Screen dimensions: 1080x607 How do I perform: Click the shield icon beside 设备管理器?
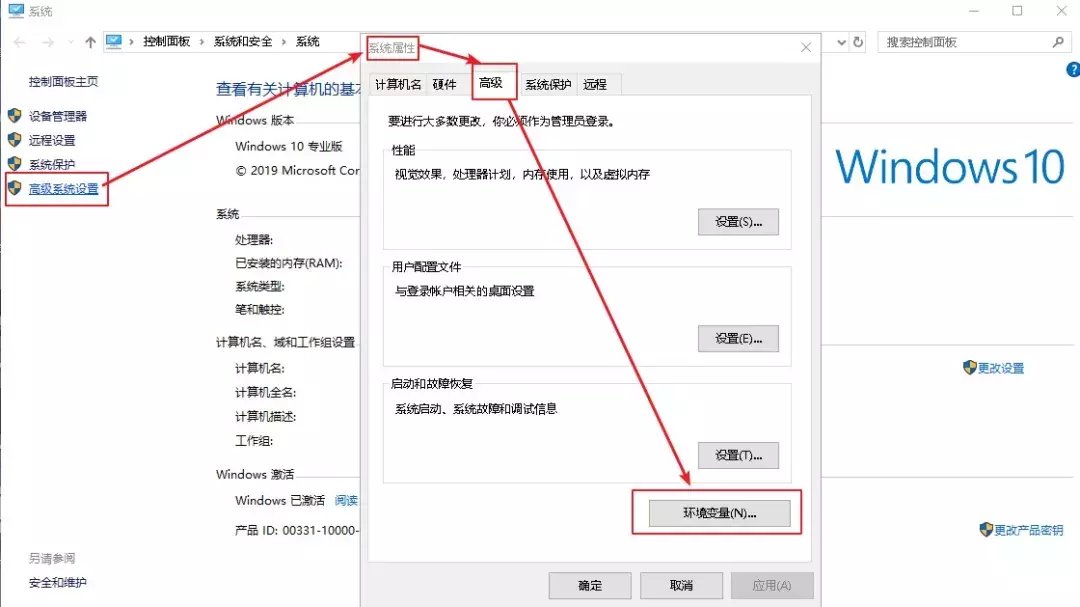click(x=14, y=116)
